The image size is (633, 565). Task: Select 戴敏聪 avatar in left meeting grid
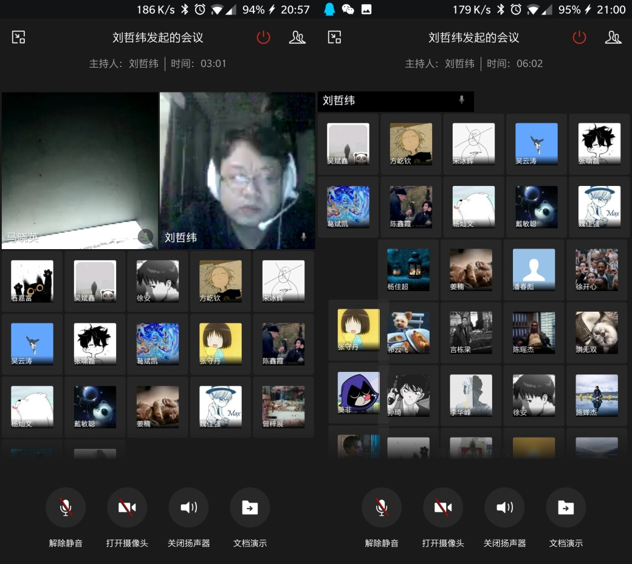[95, 406]
